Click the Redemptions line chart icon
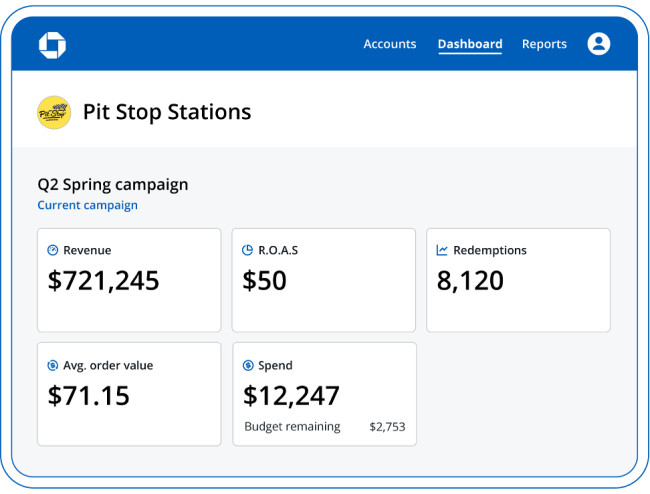The width and height of the screenshot is (650, 494). (x=442, y=250)
